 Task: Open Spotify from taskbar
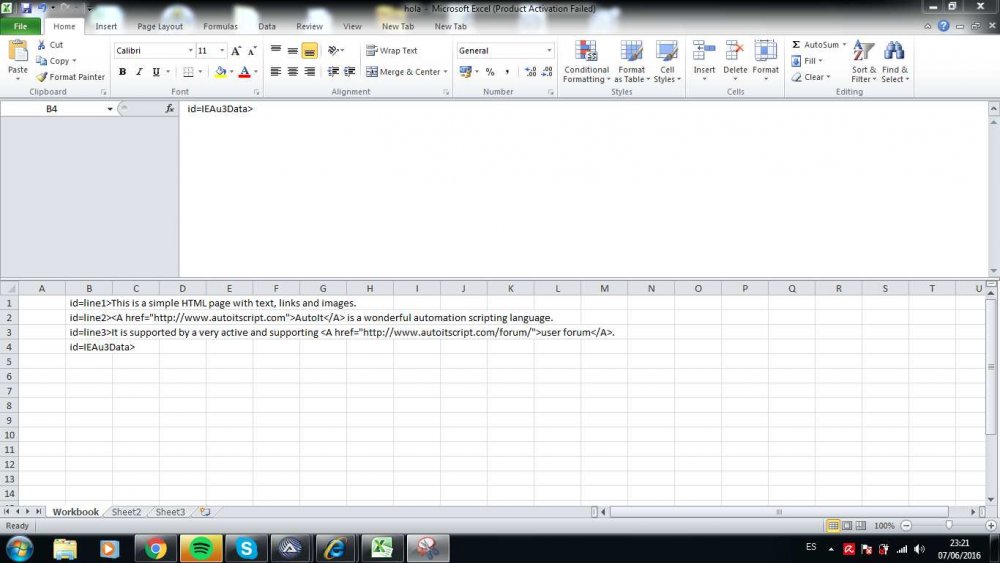(x=201, y=548)
